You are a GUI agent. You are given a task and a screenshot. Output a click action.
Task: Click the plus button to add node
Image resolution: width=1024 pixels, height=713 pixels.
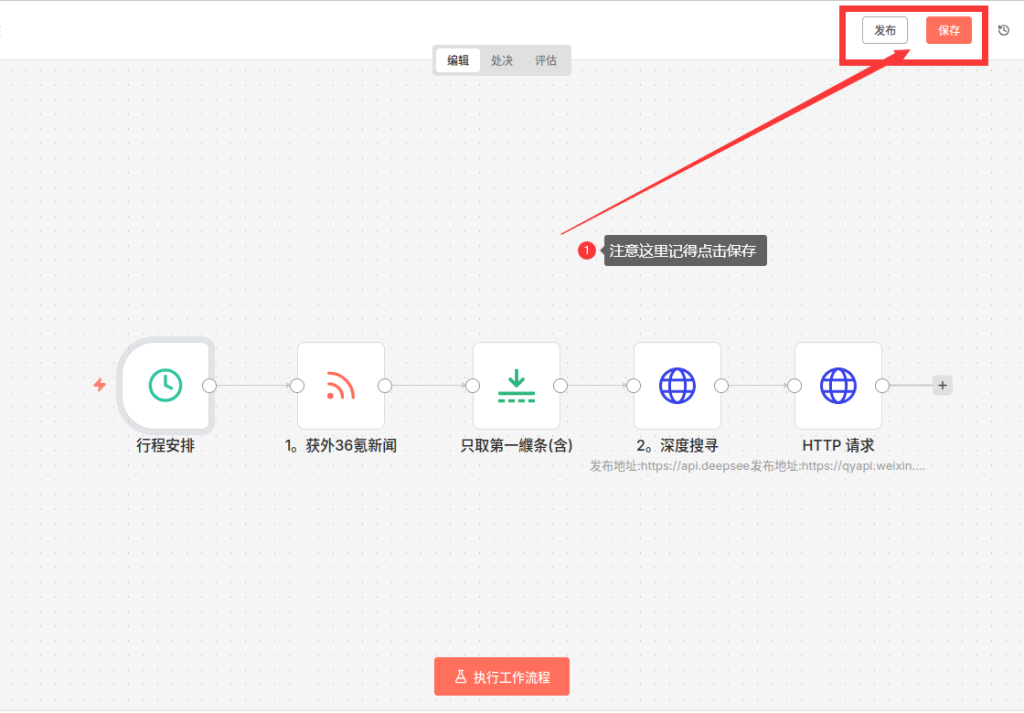point(942,385)
